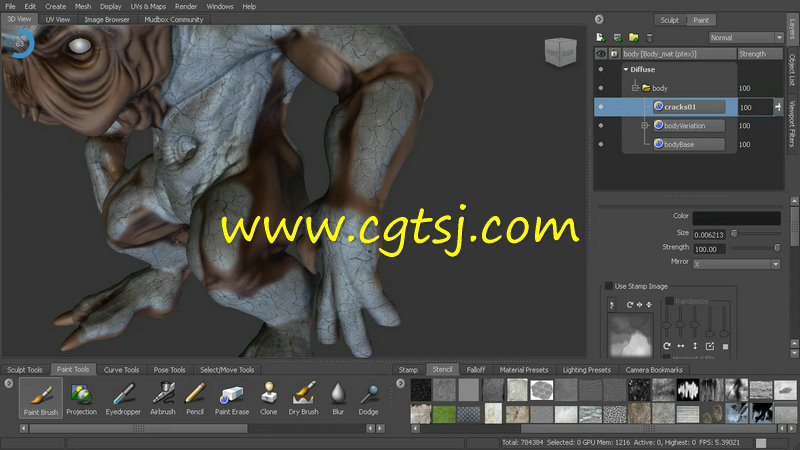The height and width of the screenshot is (450, 800).
Task: Toggle visibility of body folder
Action: tap(601, 88)
